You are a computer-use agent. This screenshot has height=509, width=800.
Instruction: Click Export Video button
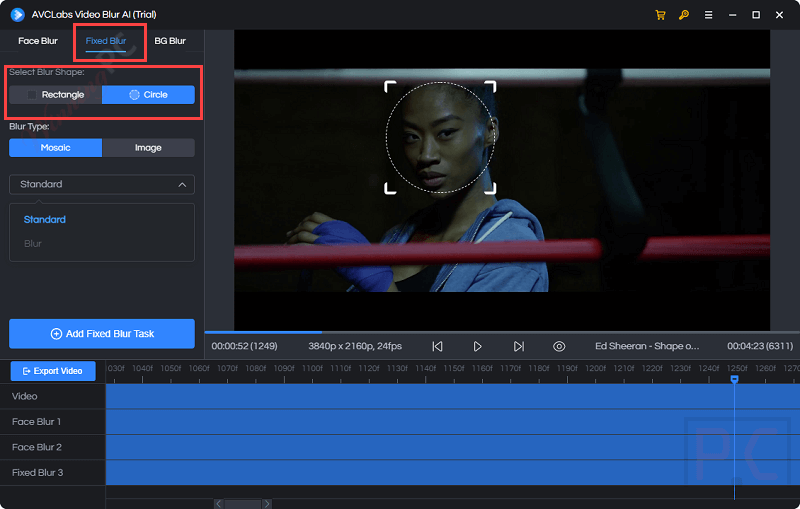point(53,371)
